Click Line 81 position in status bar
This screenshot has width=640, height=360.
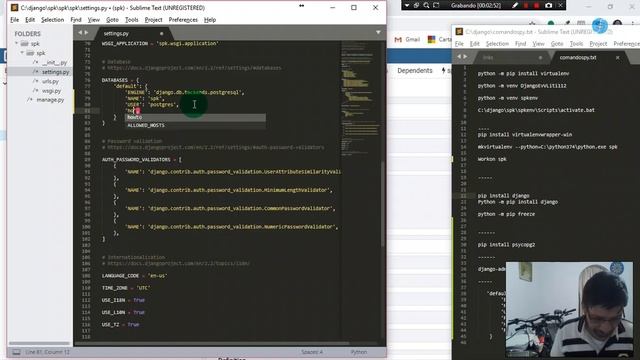(x=47, y=352)
